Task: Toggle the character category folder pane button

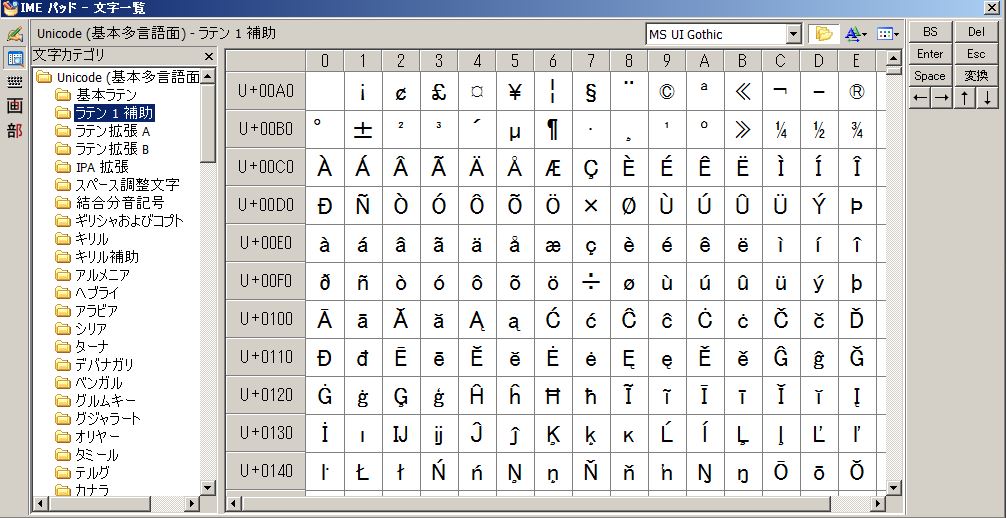Action: tap(823, 34)
